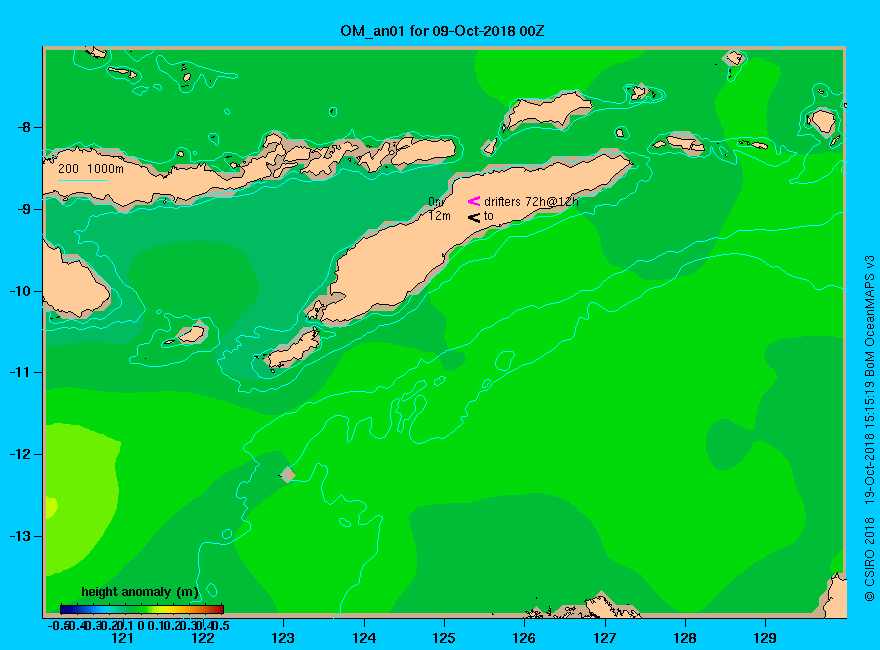Screen dimensions: 880x650
Task: Select the "drifters 72h@12h" legend text
Action: point(531,202)
